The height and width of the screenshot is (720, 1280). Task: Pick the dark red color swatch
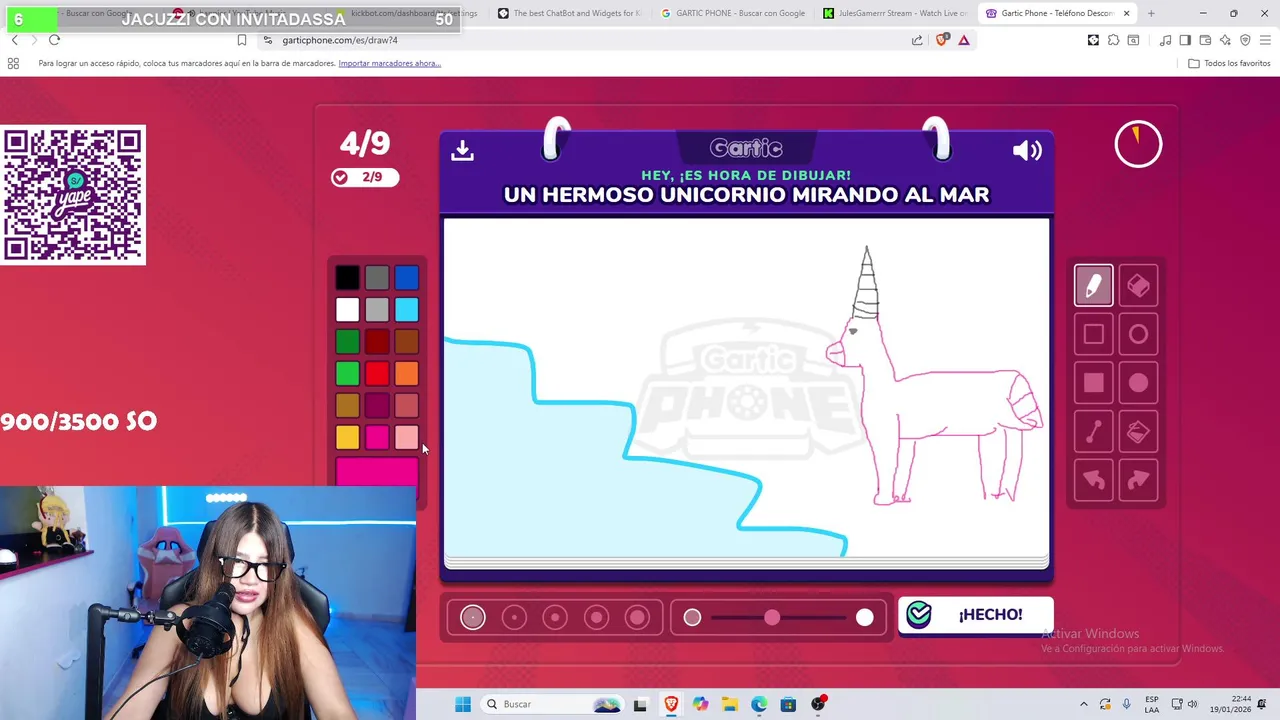click(377, 342)
